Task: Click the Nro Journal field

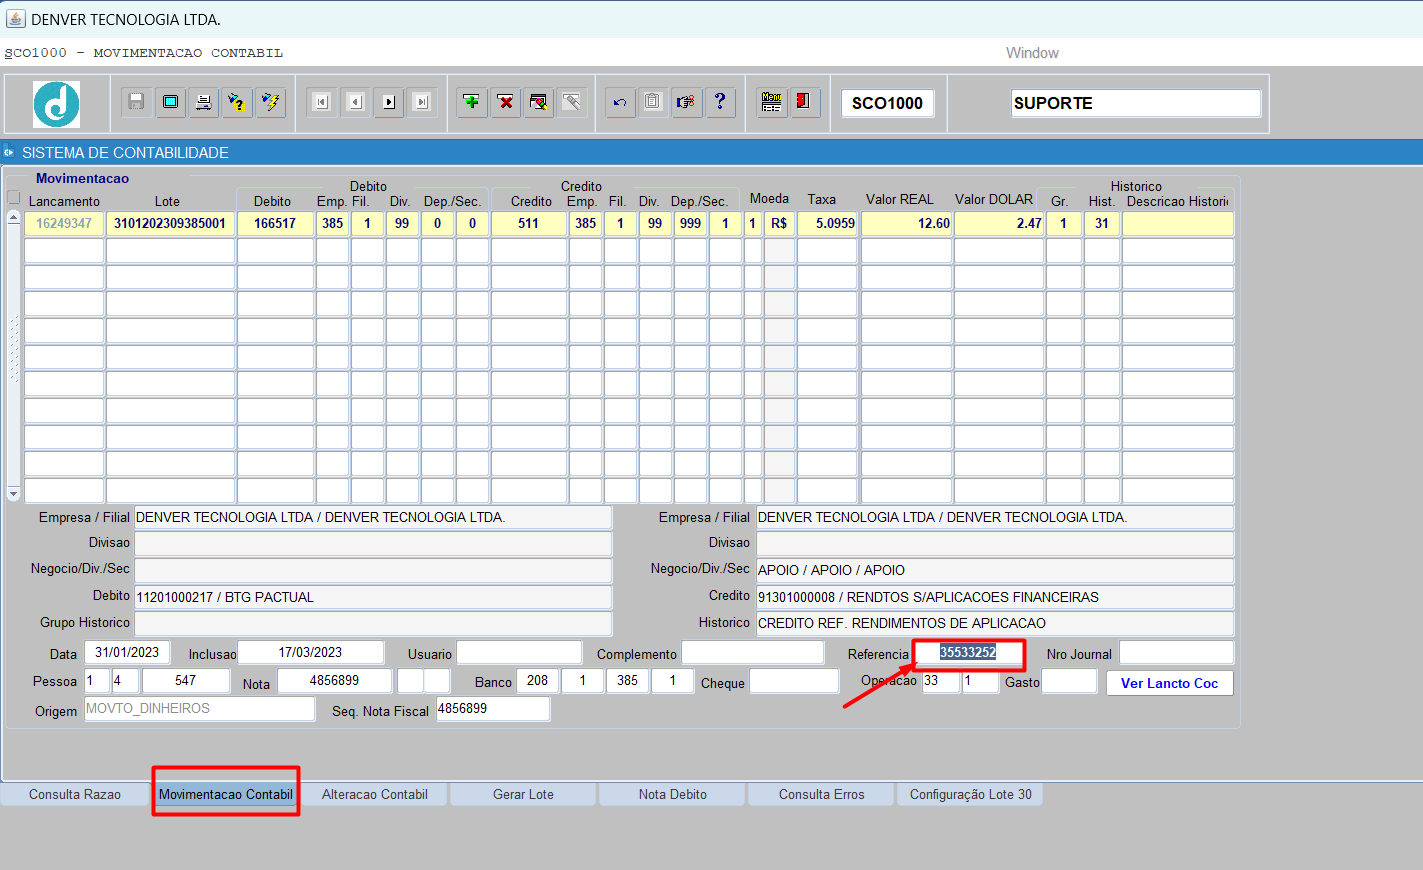Action: [x=1177, y=653]
